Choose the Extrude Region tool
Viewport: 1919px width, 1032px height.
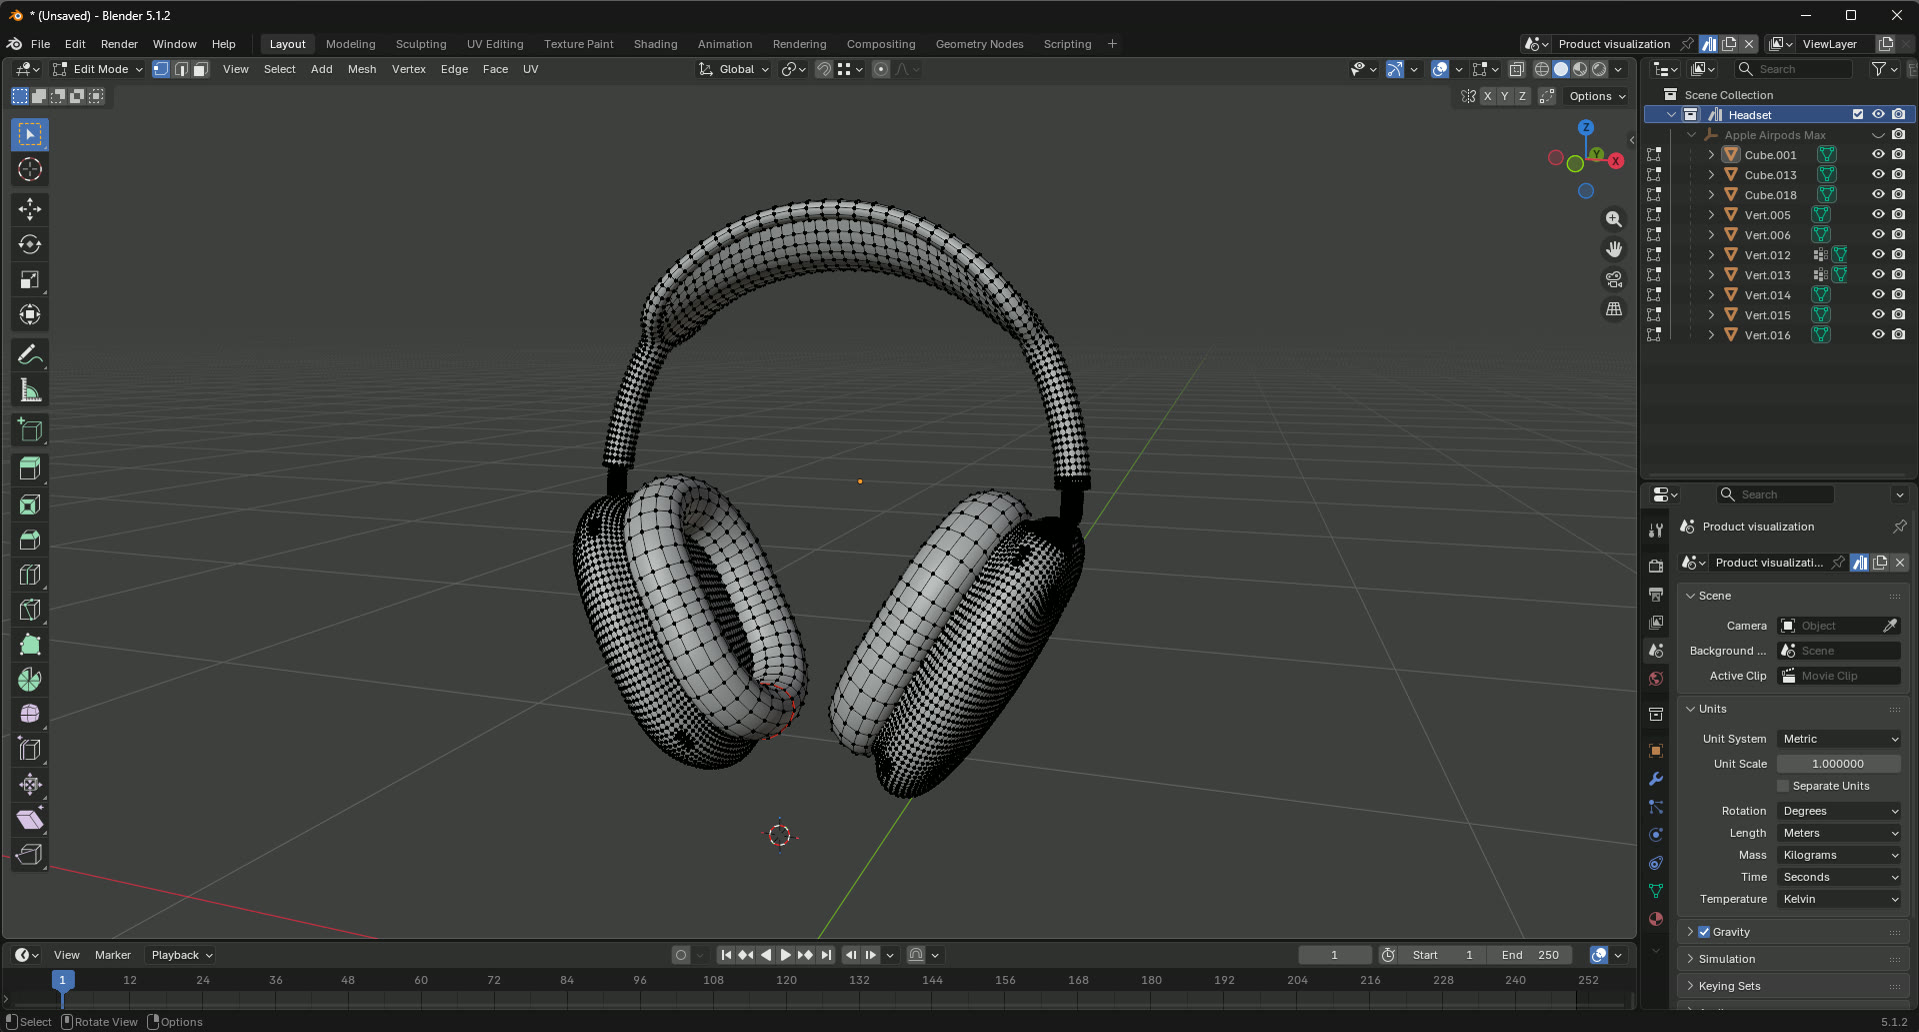point(30,469)
